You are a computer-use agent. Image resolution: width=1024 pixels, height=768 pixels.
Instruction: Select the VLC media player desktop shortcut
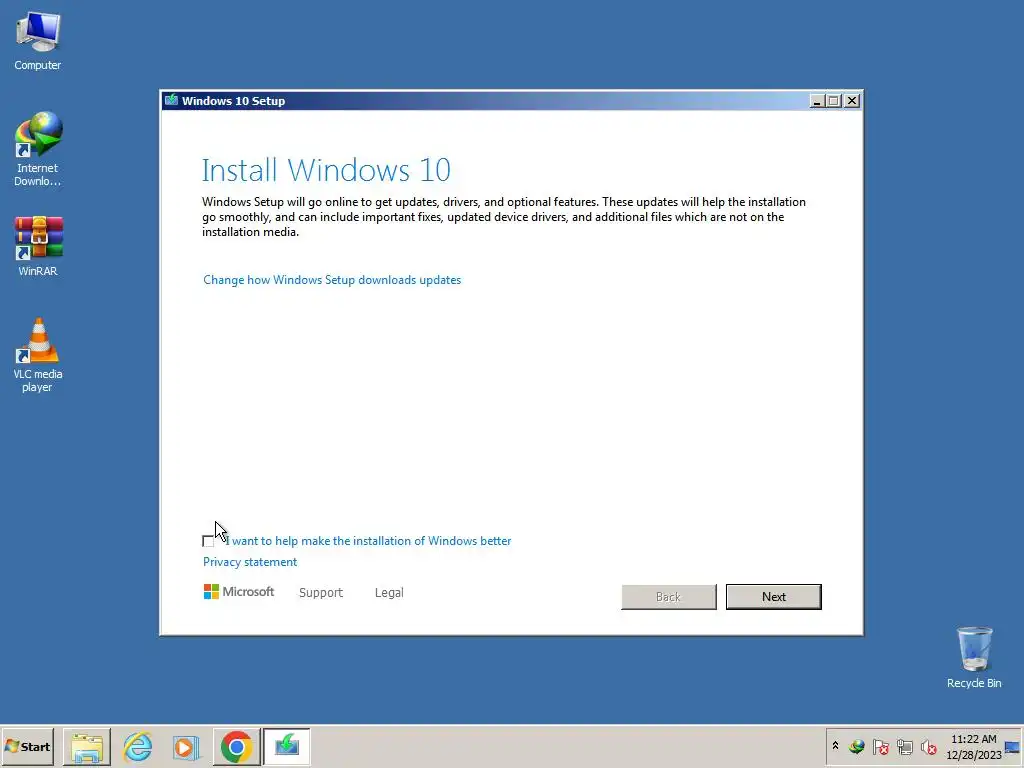coord(37,355)
